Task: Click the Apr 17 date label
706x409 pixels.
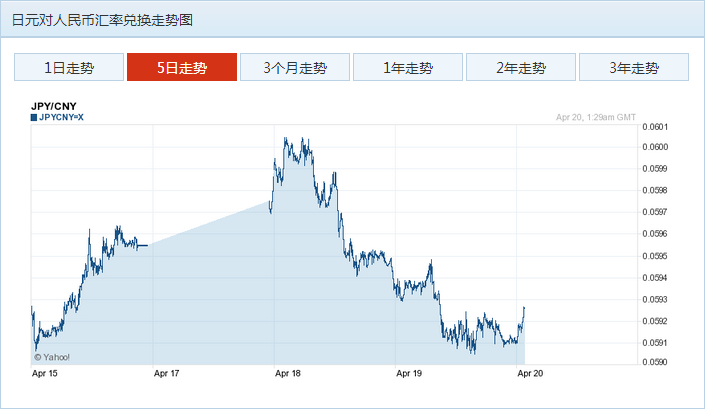Action: point(166,373)
